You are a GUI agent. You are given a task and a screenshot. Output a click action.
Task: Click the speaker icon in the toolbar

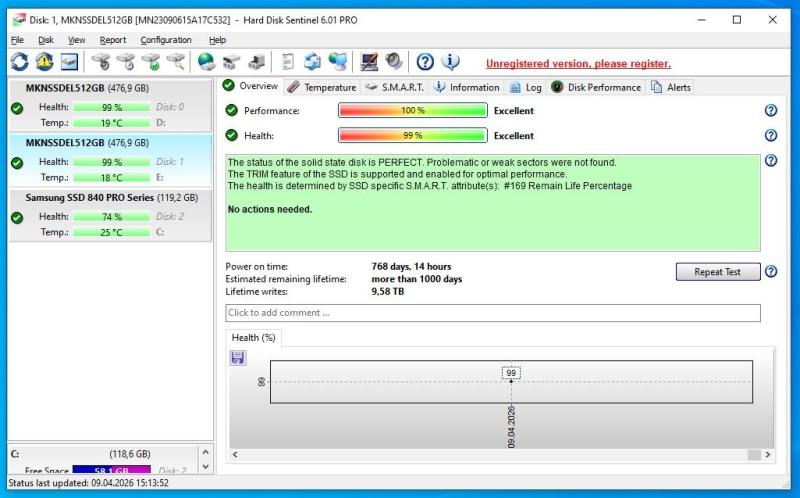click(x=394, y=62)
